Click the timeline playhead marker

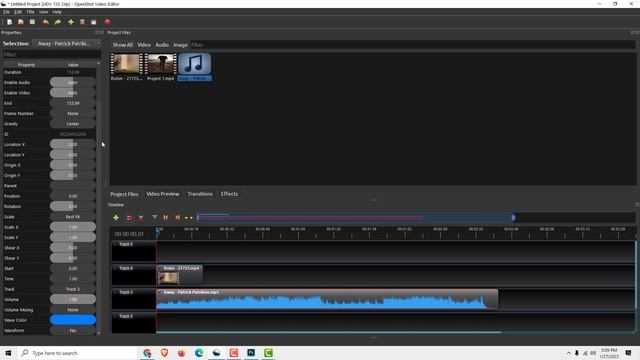tap(158, 233)
